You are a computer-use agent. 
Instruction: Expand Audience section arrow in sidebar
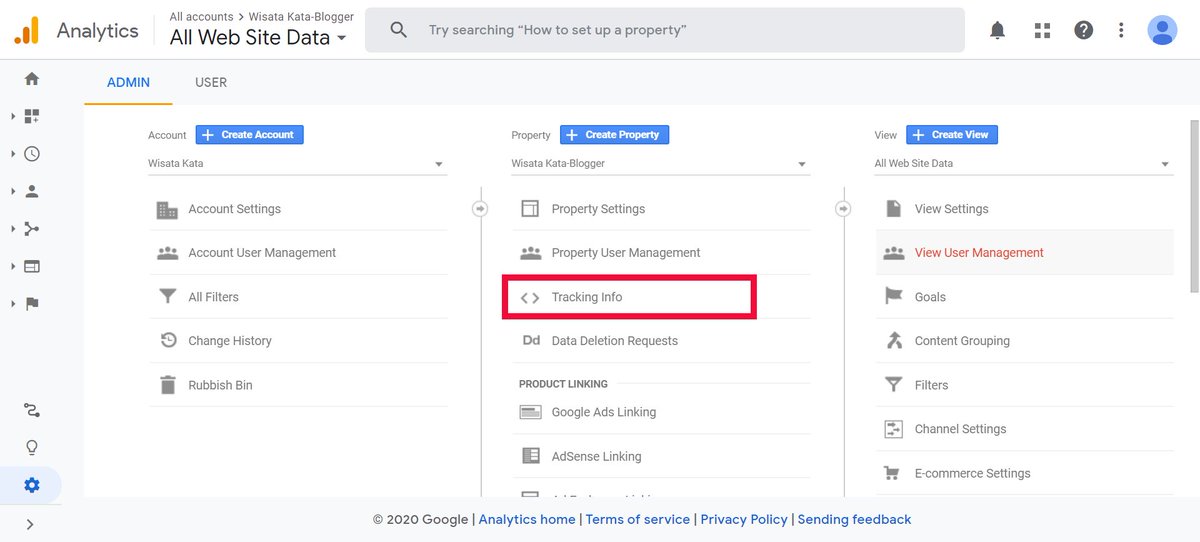point(13,191)
